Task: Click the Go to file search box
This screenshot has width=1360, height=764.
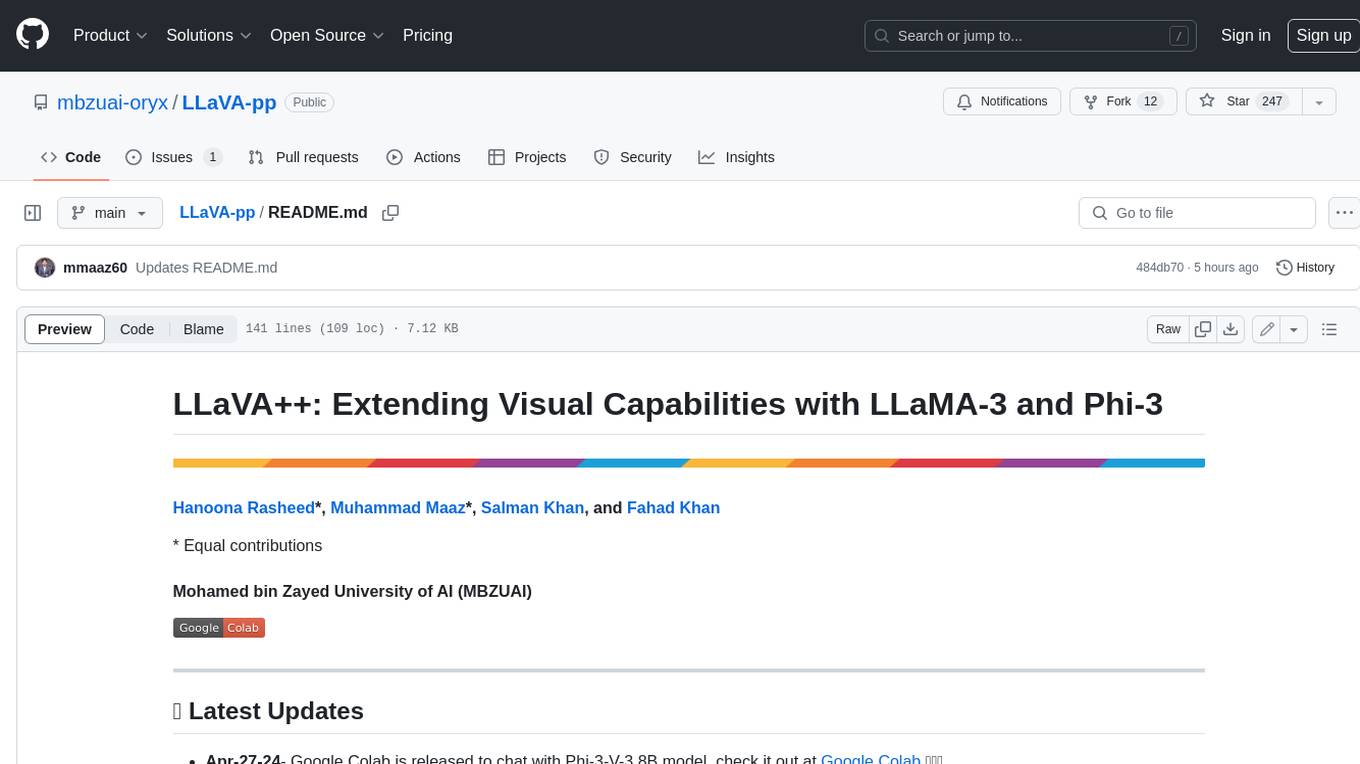Action: pos(1197,213)
